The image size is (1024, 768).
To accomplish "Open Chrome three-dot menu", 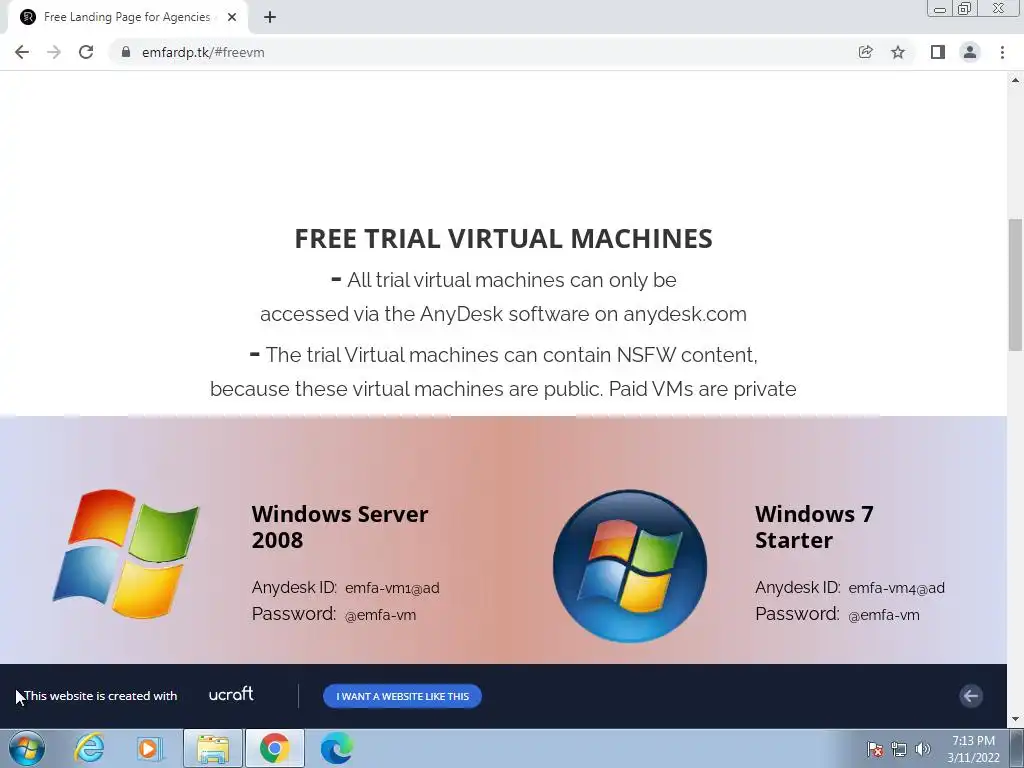I will (1002, 52).
